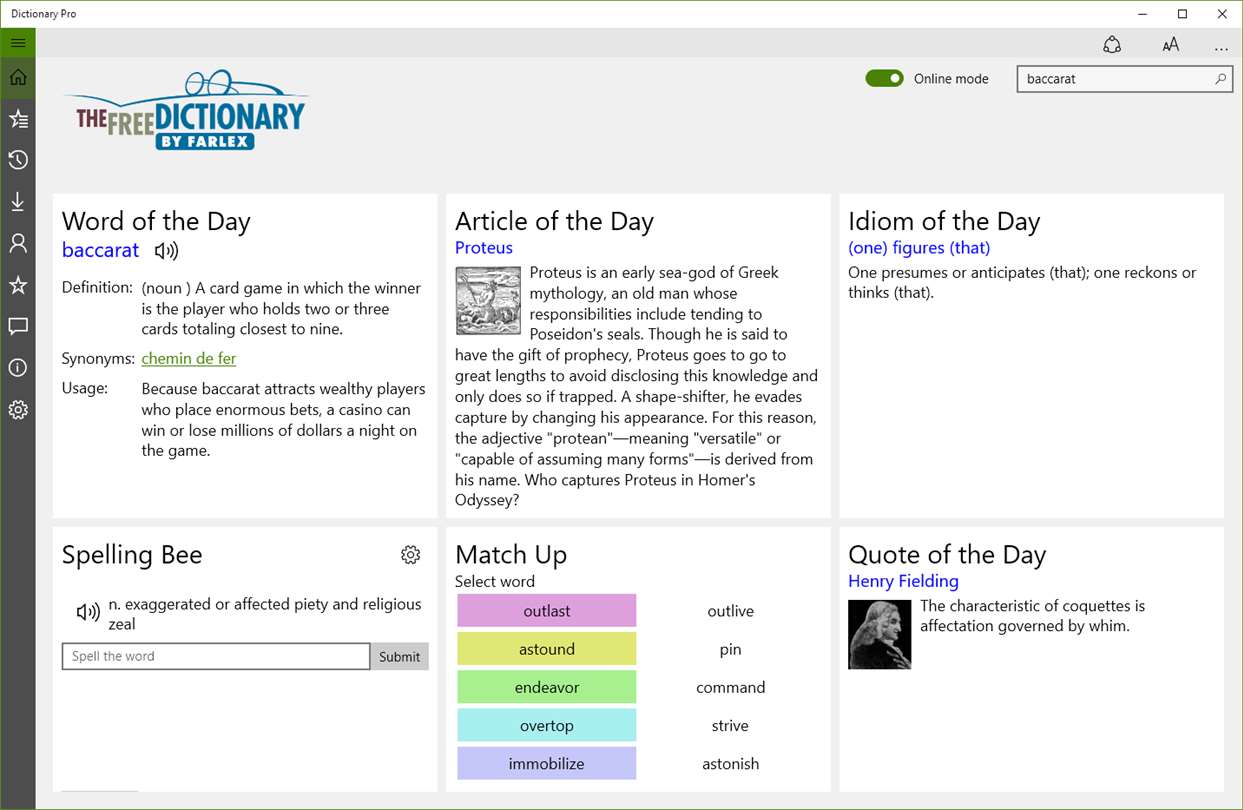This screenshot has width=1243, height=810.
Task: Click the Henry Fielding portrait thumbnail
Action: tap(880, 634)
